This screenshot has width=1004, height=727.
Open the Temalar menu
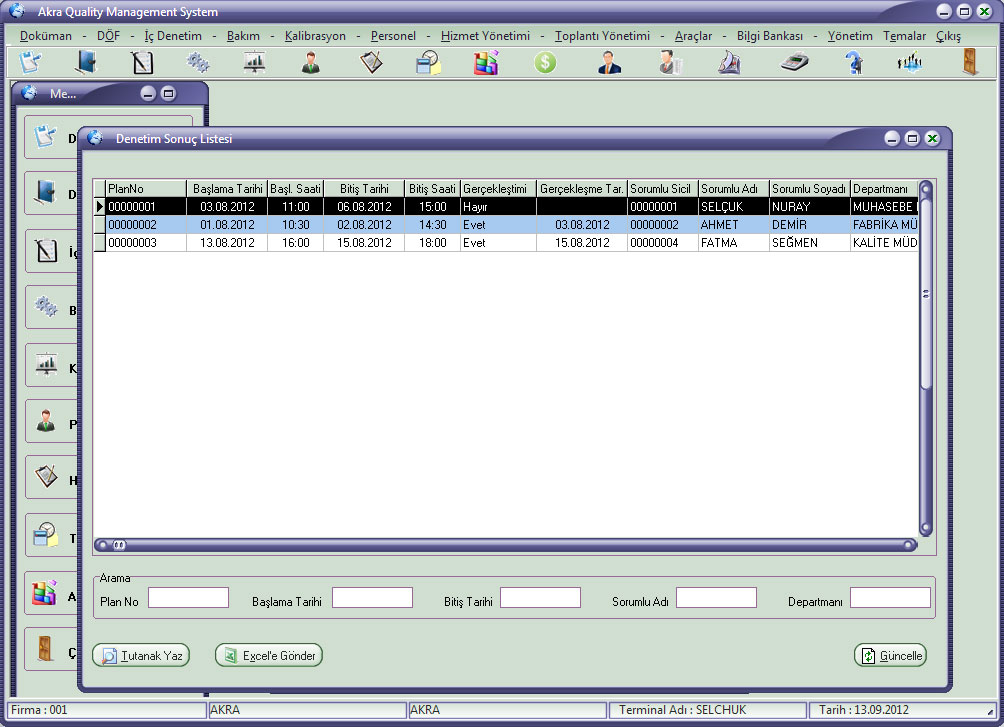pos(904,36)
